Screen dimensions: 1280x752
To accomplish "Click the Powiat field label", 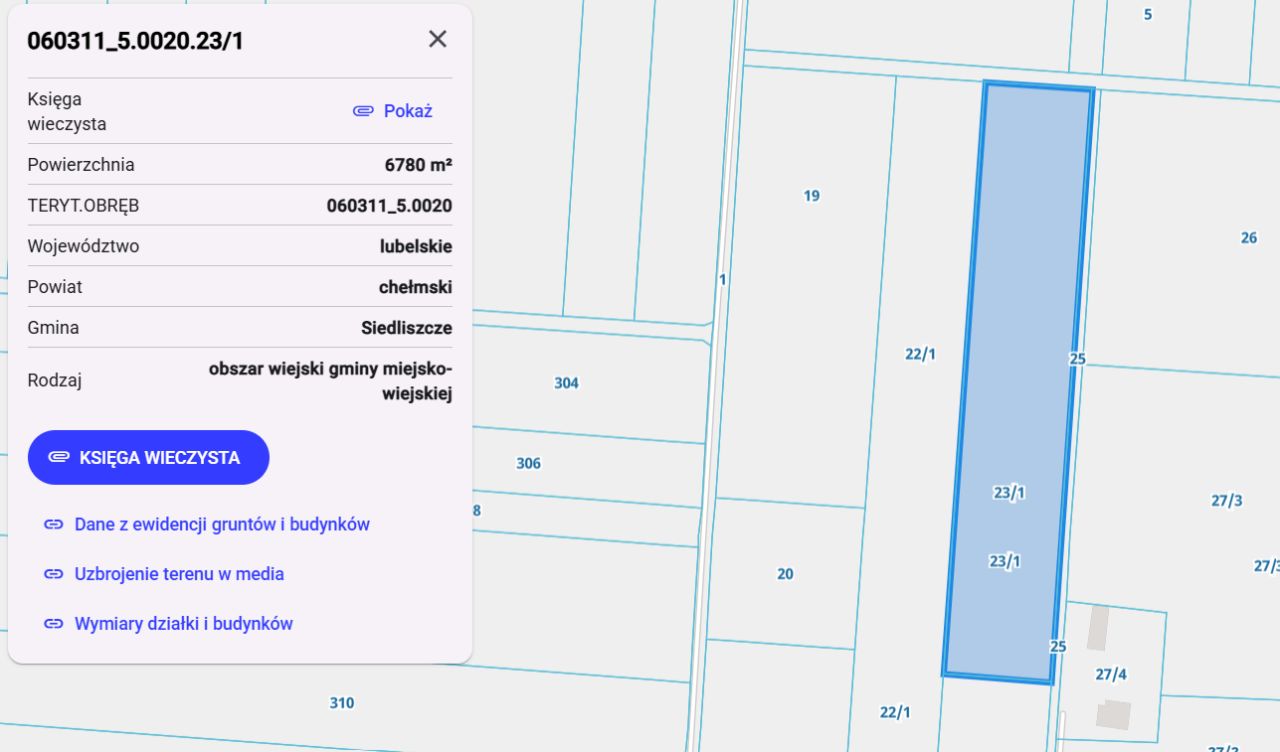I will tap(55, 287).
